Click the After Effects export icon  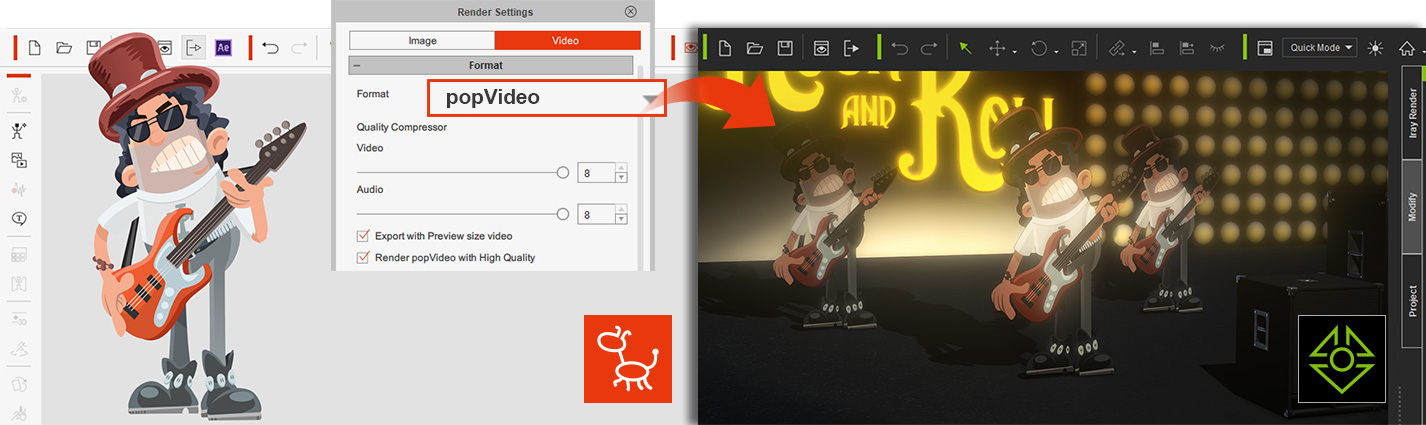[224, 47]
